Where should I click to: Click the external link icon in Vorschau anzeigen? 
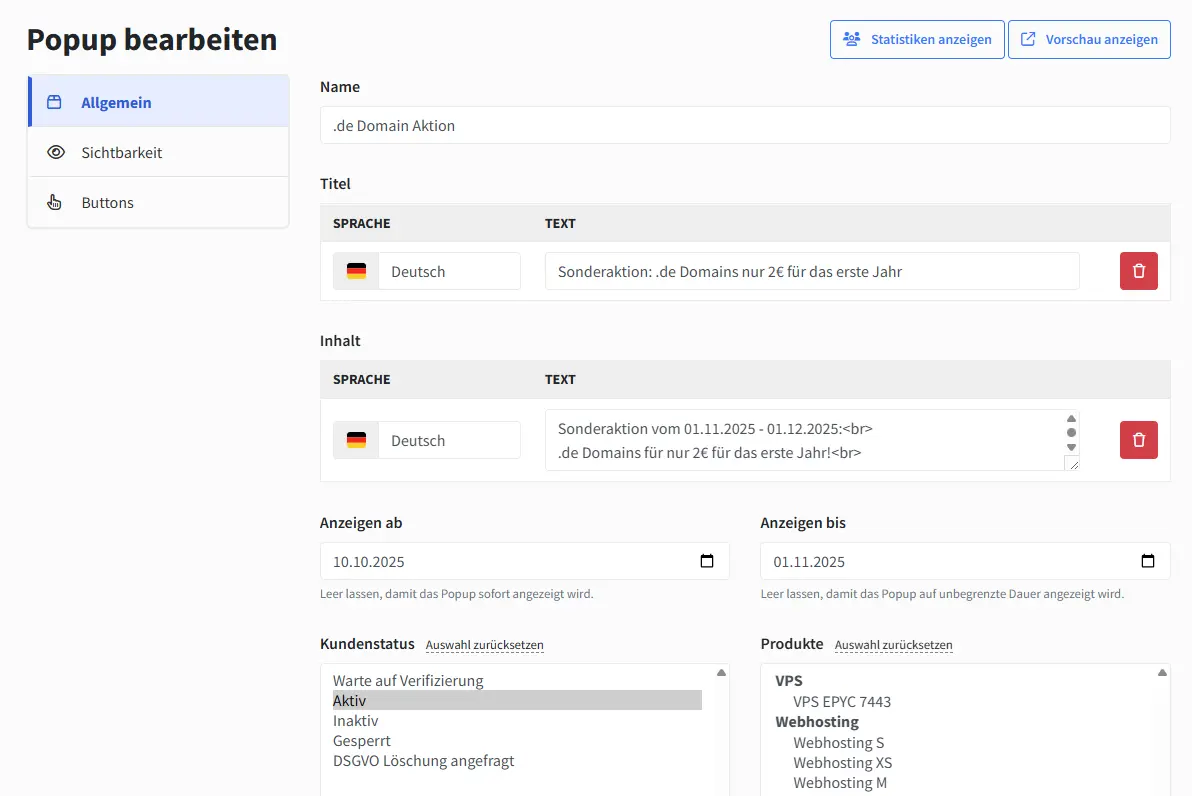click(x=1028, y=39)
